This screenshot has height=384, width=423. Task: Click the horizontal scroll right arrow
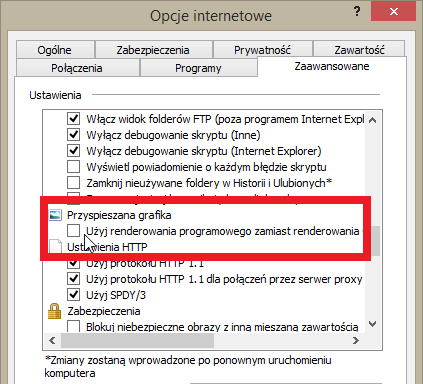click(x=356, y=340)
